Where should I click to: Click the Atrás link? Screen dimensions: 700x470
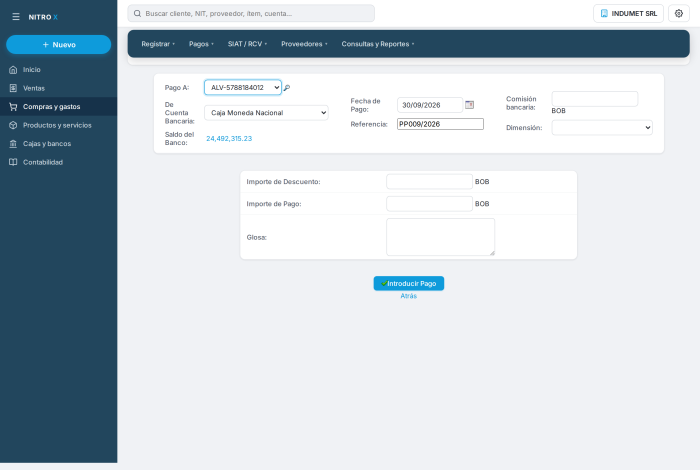[x=408, y=296]
